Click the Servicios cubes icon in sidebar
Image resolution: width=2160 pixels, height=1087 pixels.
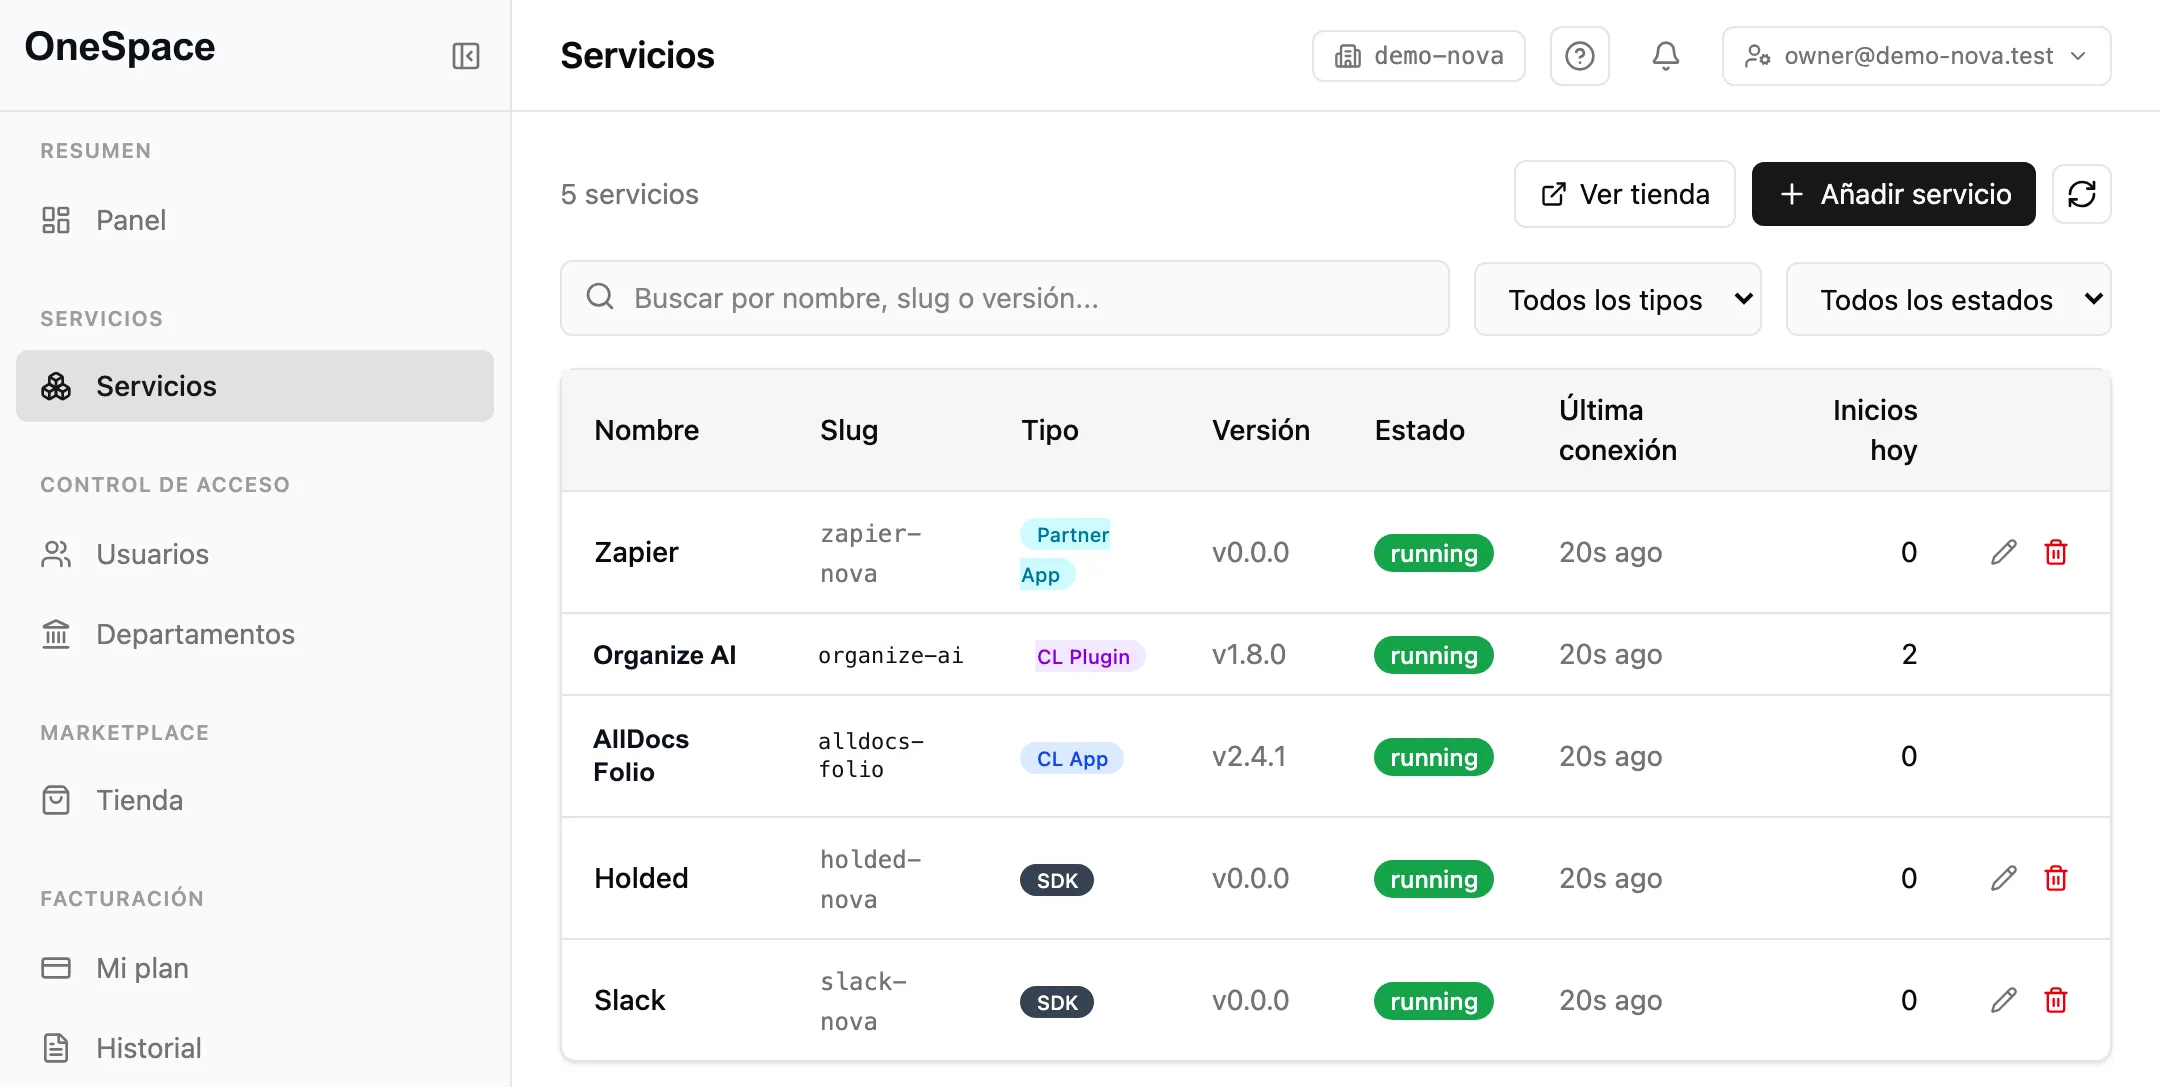56,386
